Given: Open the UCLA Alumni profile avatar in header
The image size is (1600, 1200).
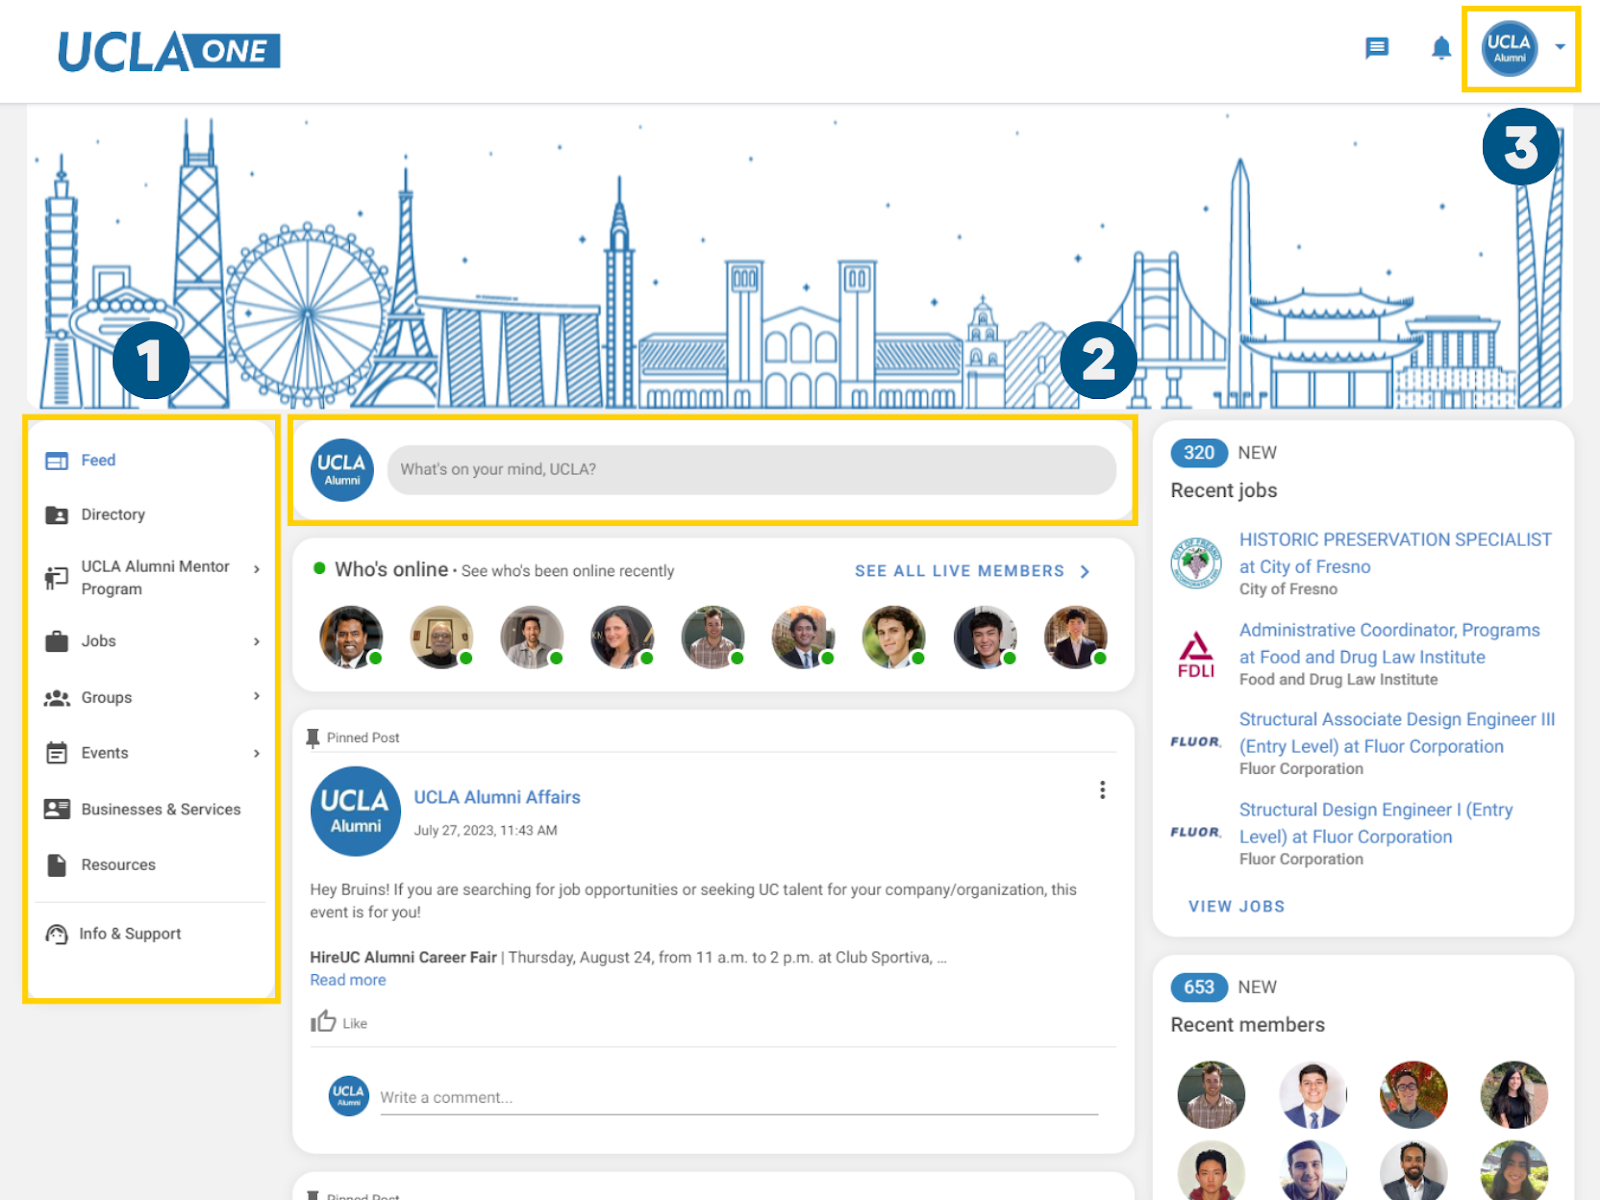Looking at the screenshot, I should [1510, 48].
